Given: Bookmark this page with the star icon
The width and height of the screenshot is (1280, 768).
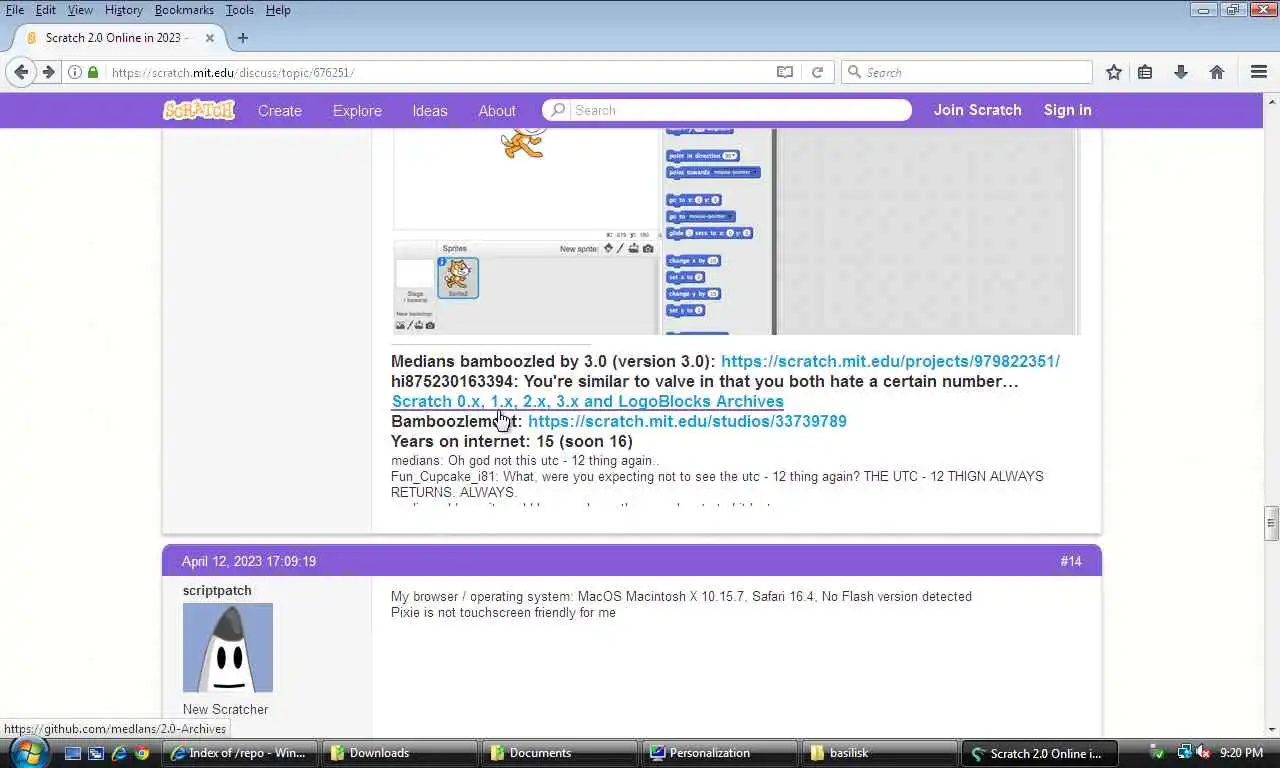Looking at the screenshot, I should [1114, 72].
